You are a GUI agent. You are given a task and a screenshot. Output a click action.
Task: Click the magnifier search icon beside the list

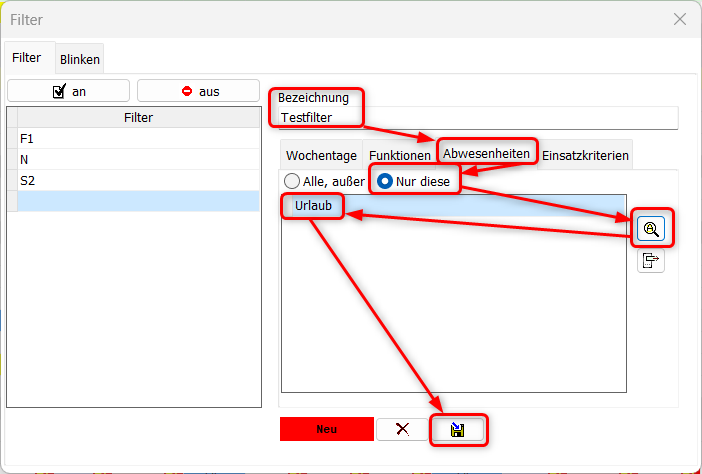tap(651, 229)
